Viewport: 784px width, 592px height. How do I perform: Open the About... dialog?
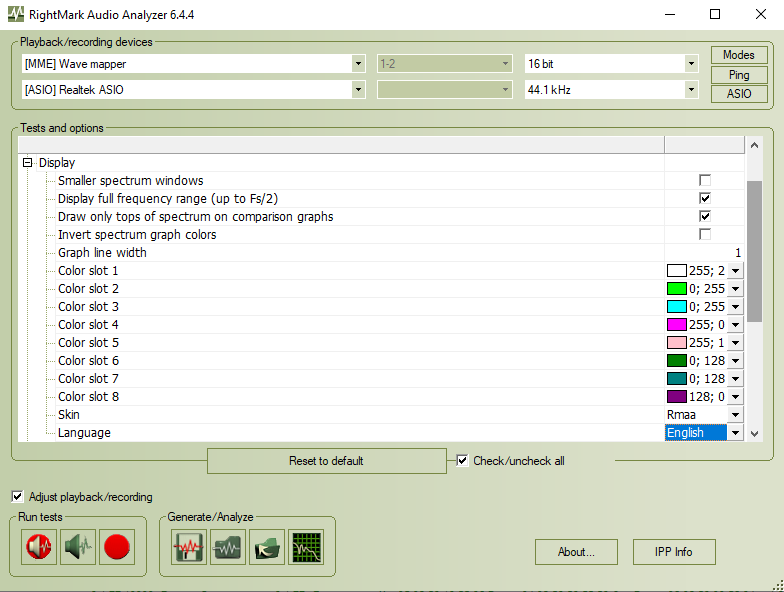(x=576, y=552)
